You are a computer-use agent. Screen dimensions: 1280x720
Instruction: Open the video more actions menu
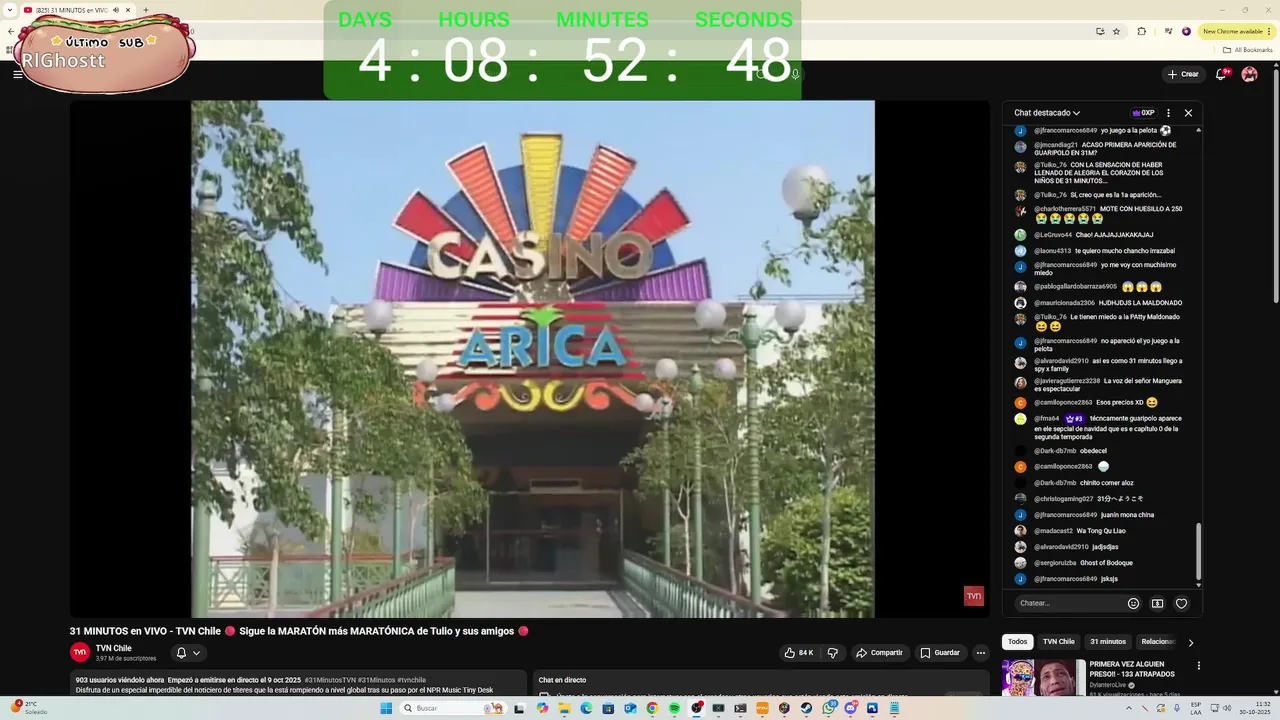point(981,653)
